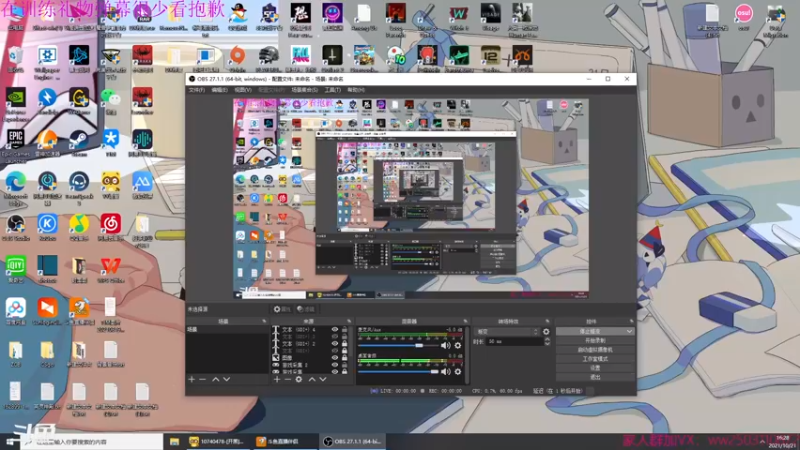
Task: Click Windows search box on taskbar
Action: click(92, 442)
